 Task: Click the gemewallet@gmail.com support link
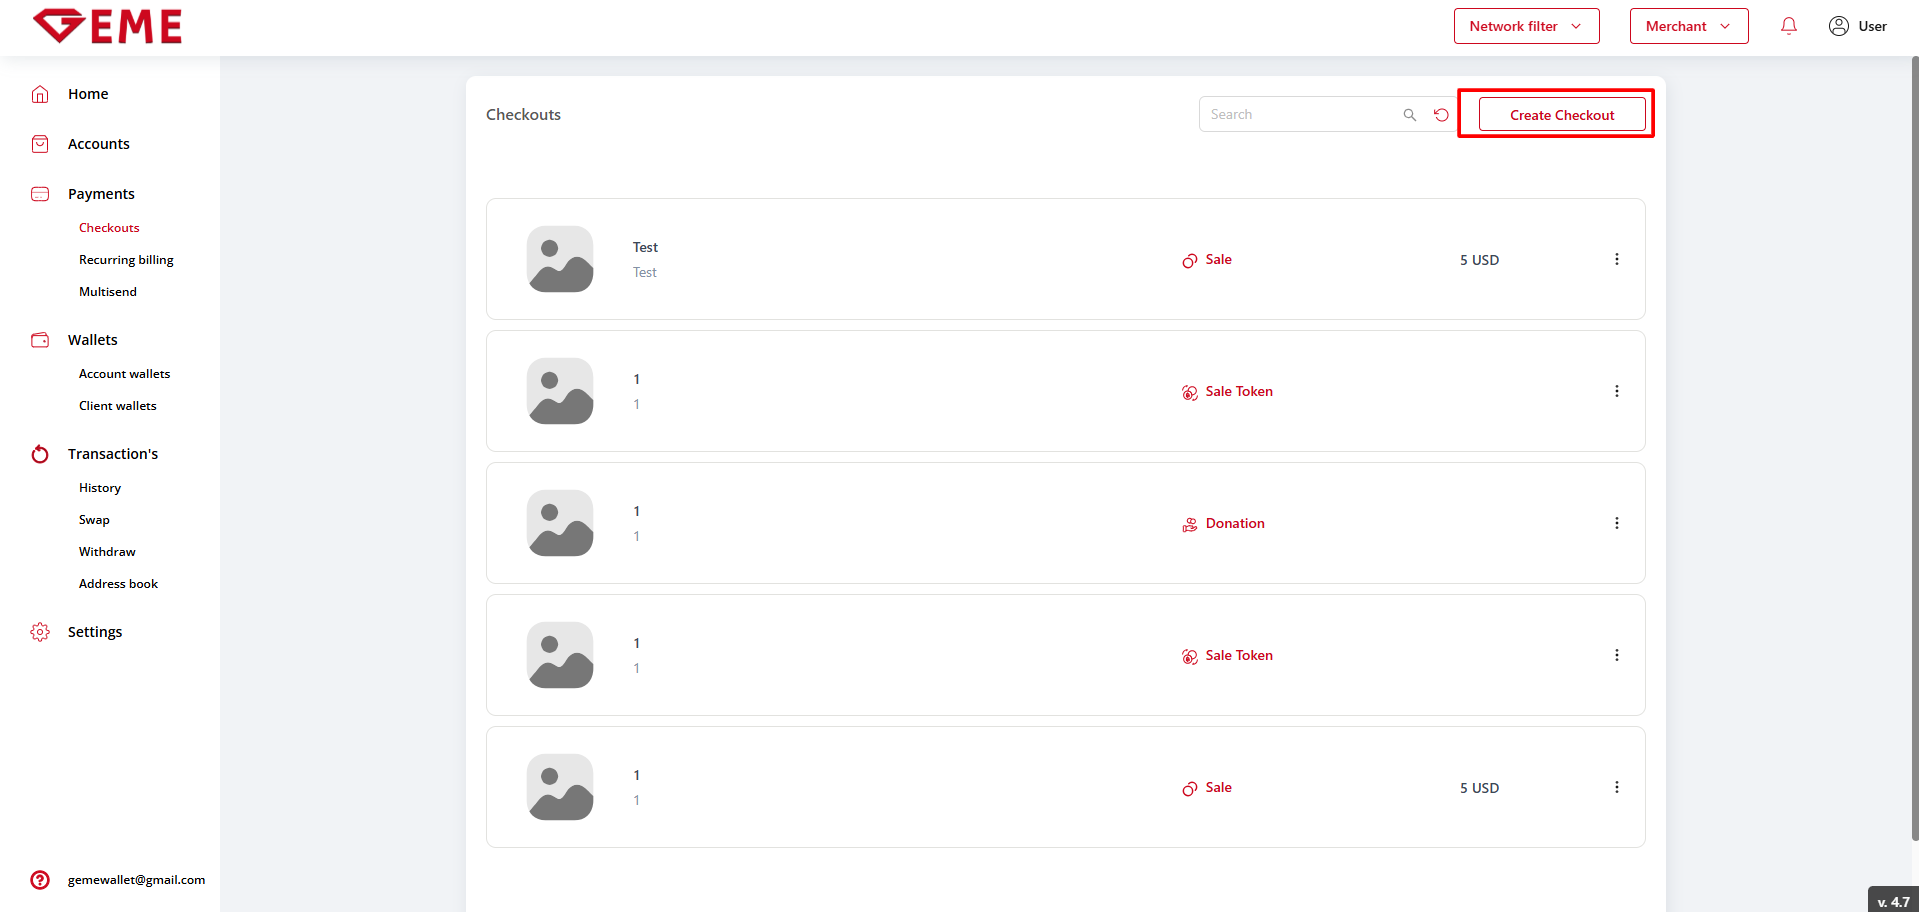pos(136,880)
